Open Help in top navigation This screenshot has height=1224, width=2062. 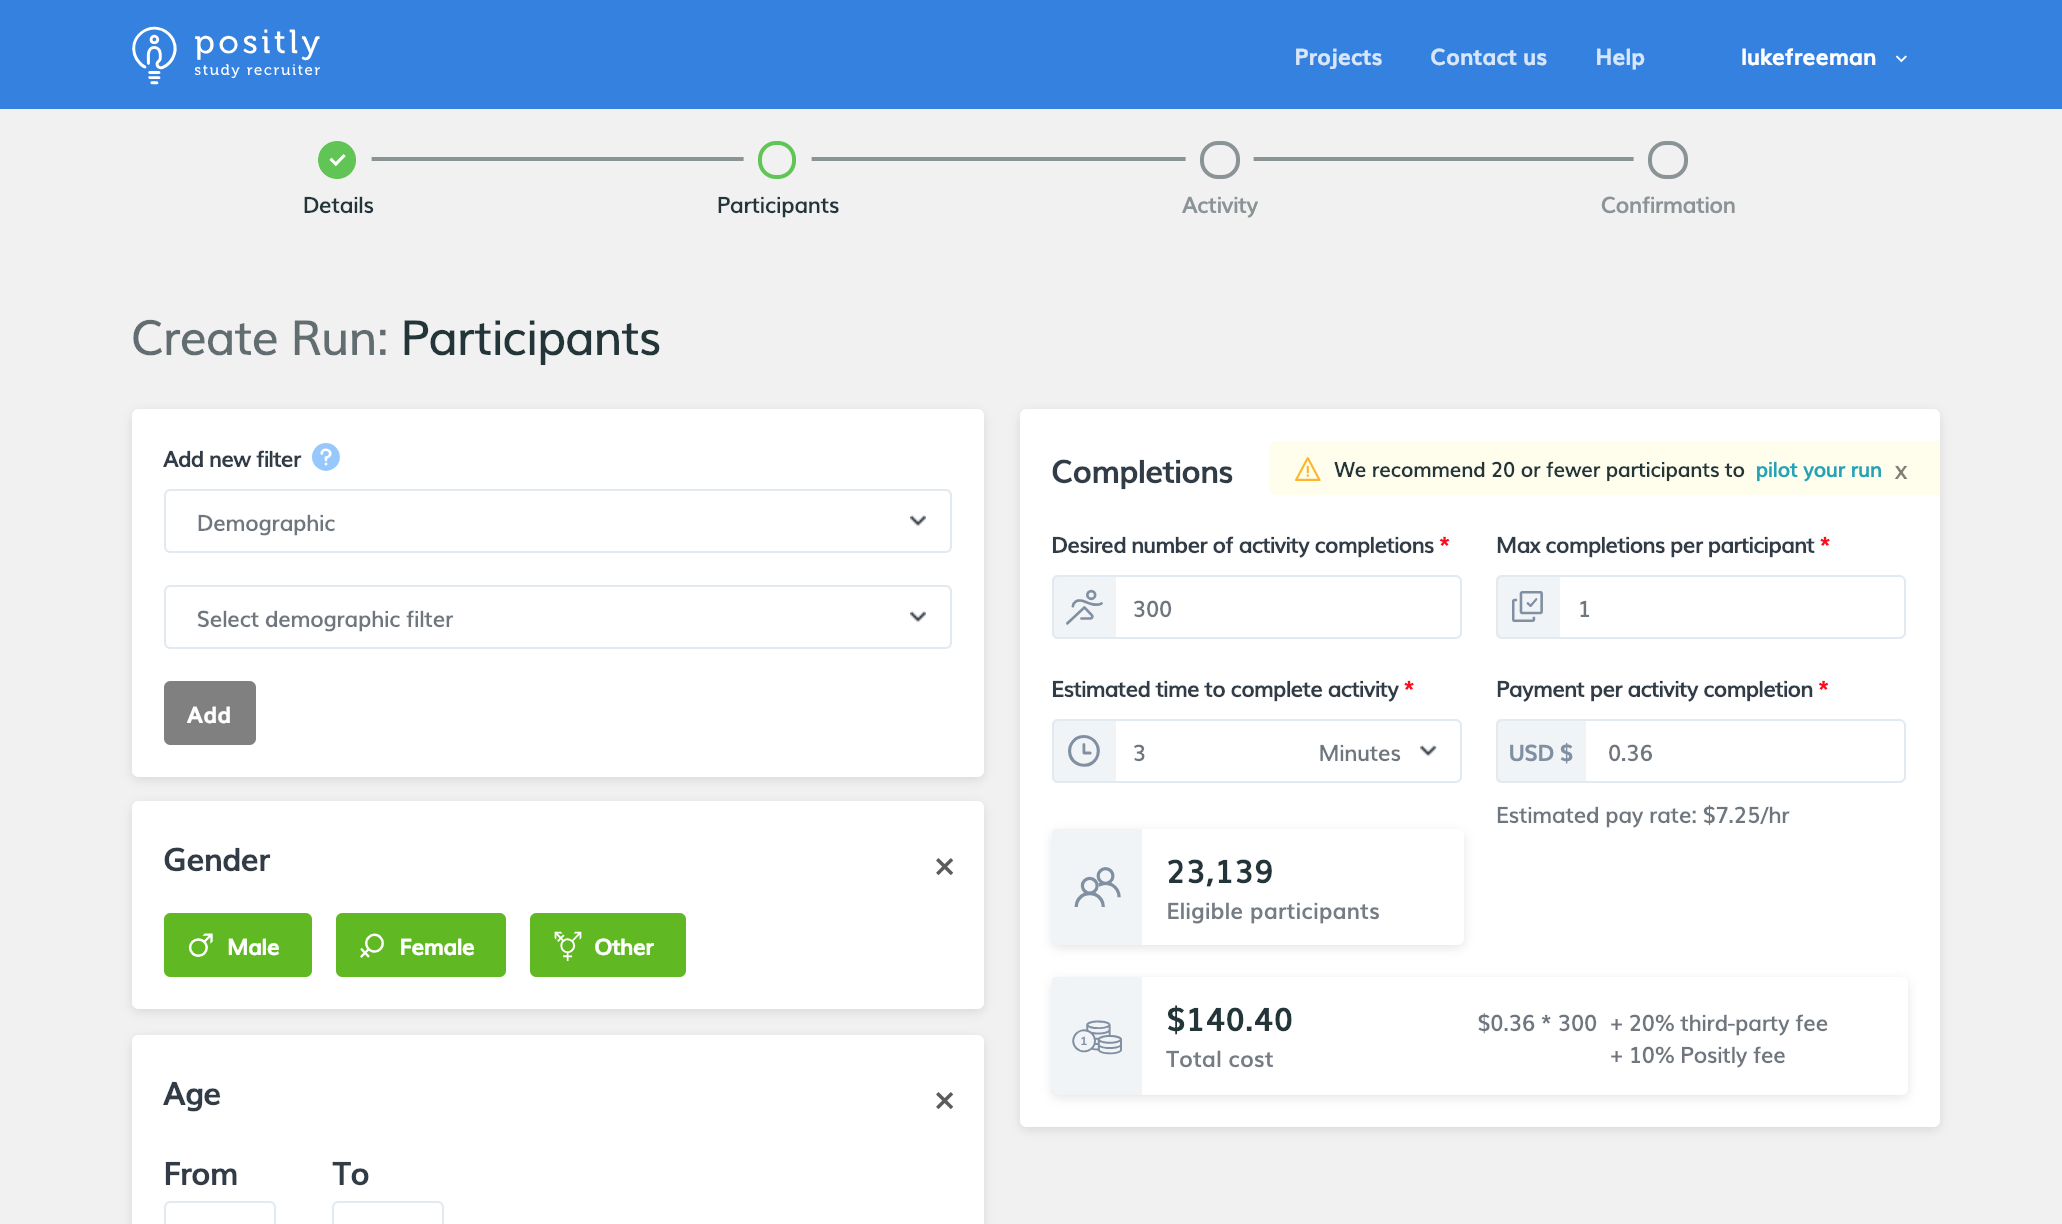tap(1620, 57)
